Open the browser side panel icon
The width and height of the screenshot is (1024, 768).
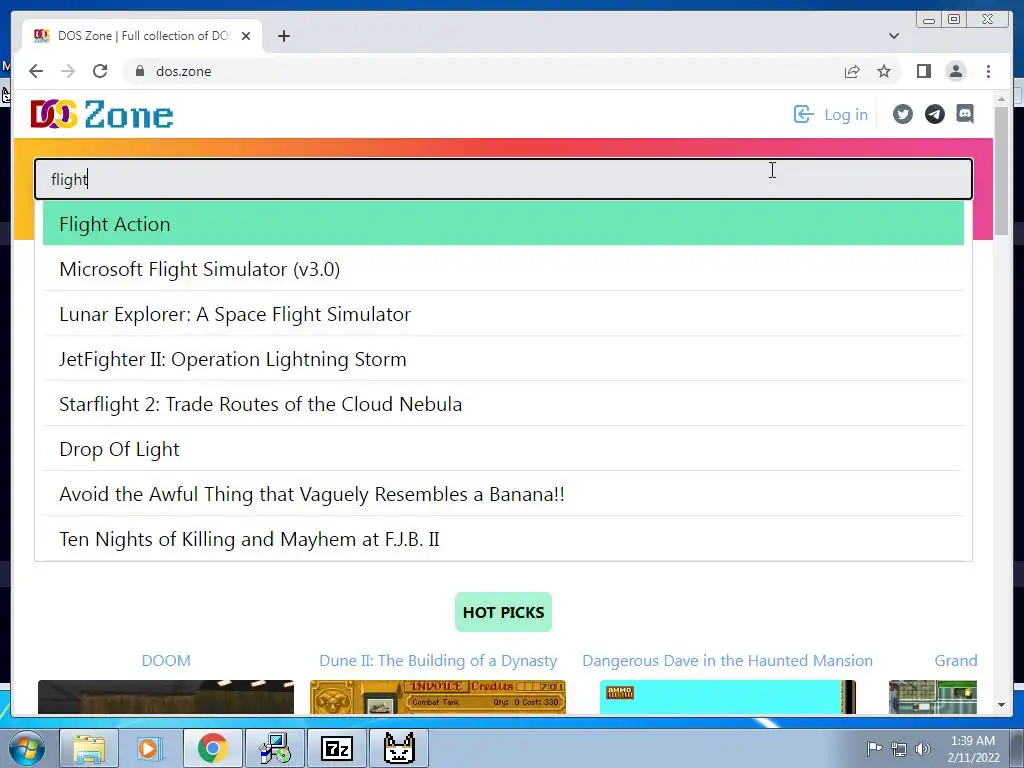pos(923,71)
